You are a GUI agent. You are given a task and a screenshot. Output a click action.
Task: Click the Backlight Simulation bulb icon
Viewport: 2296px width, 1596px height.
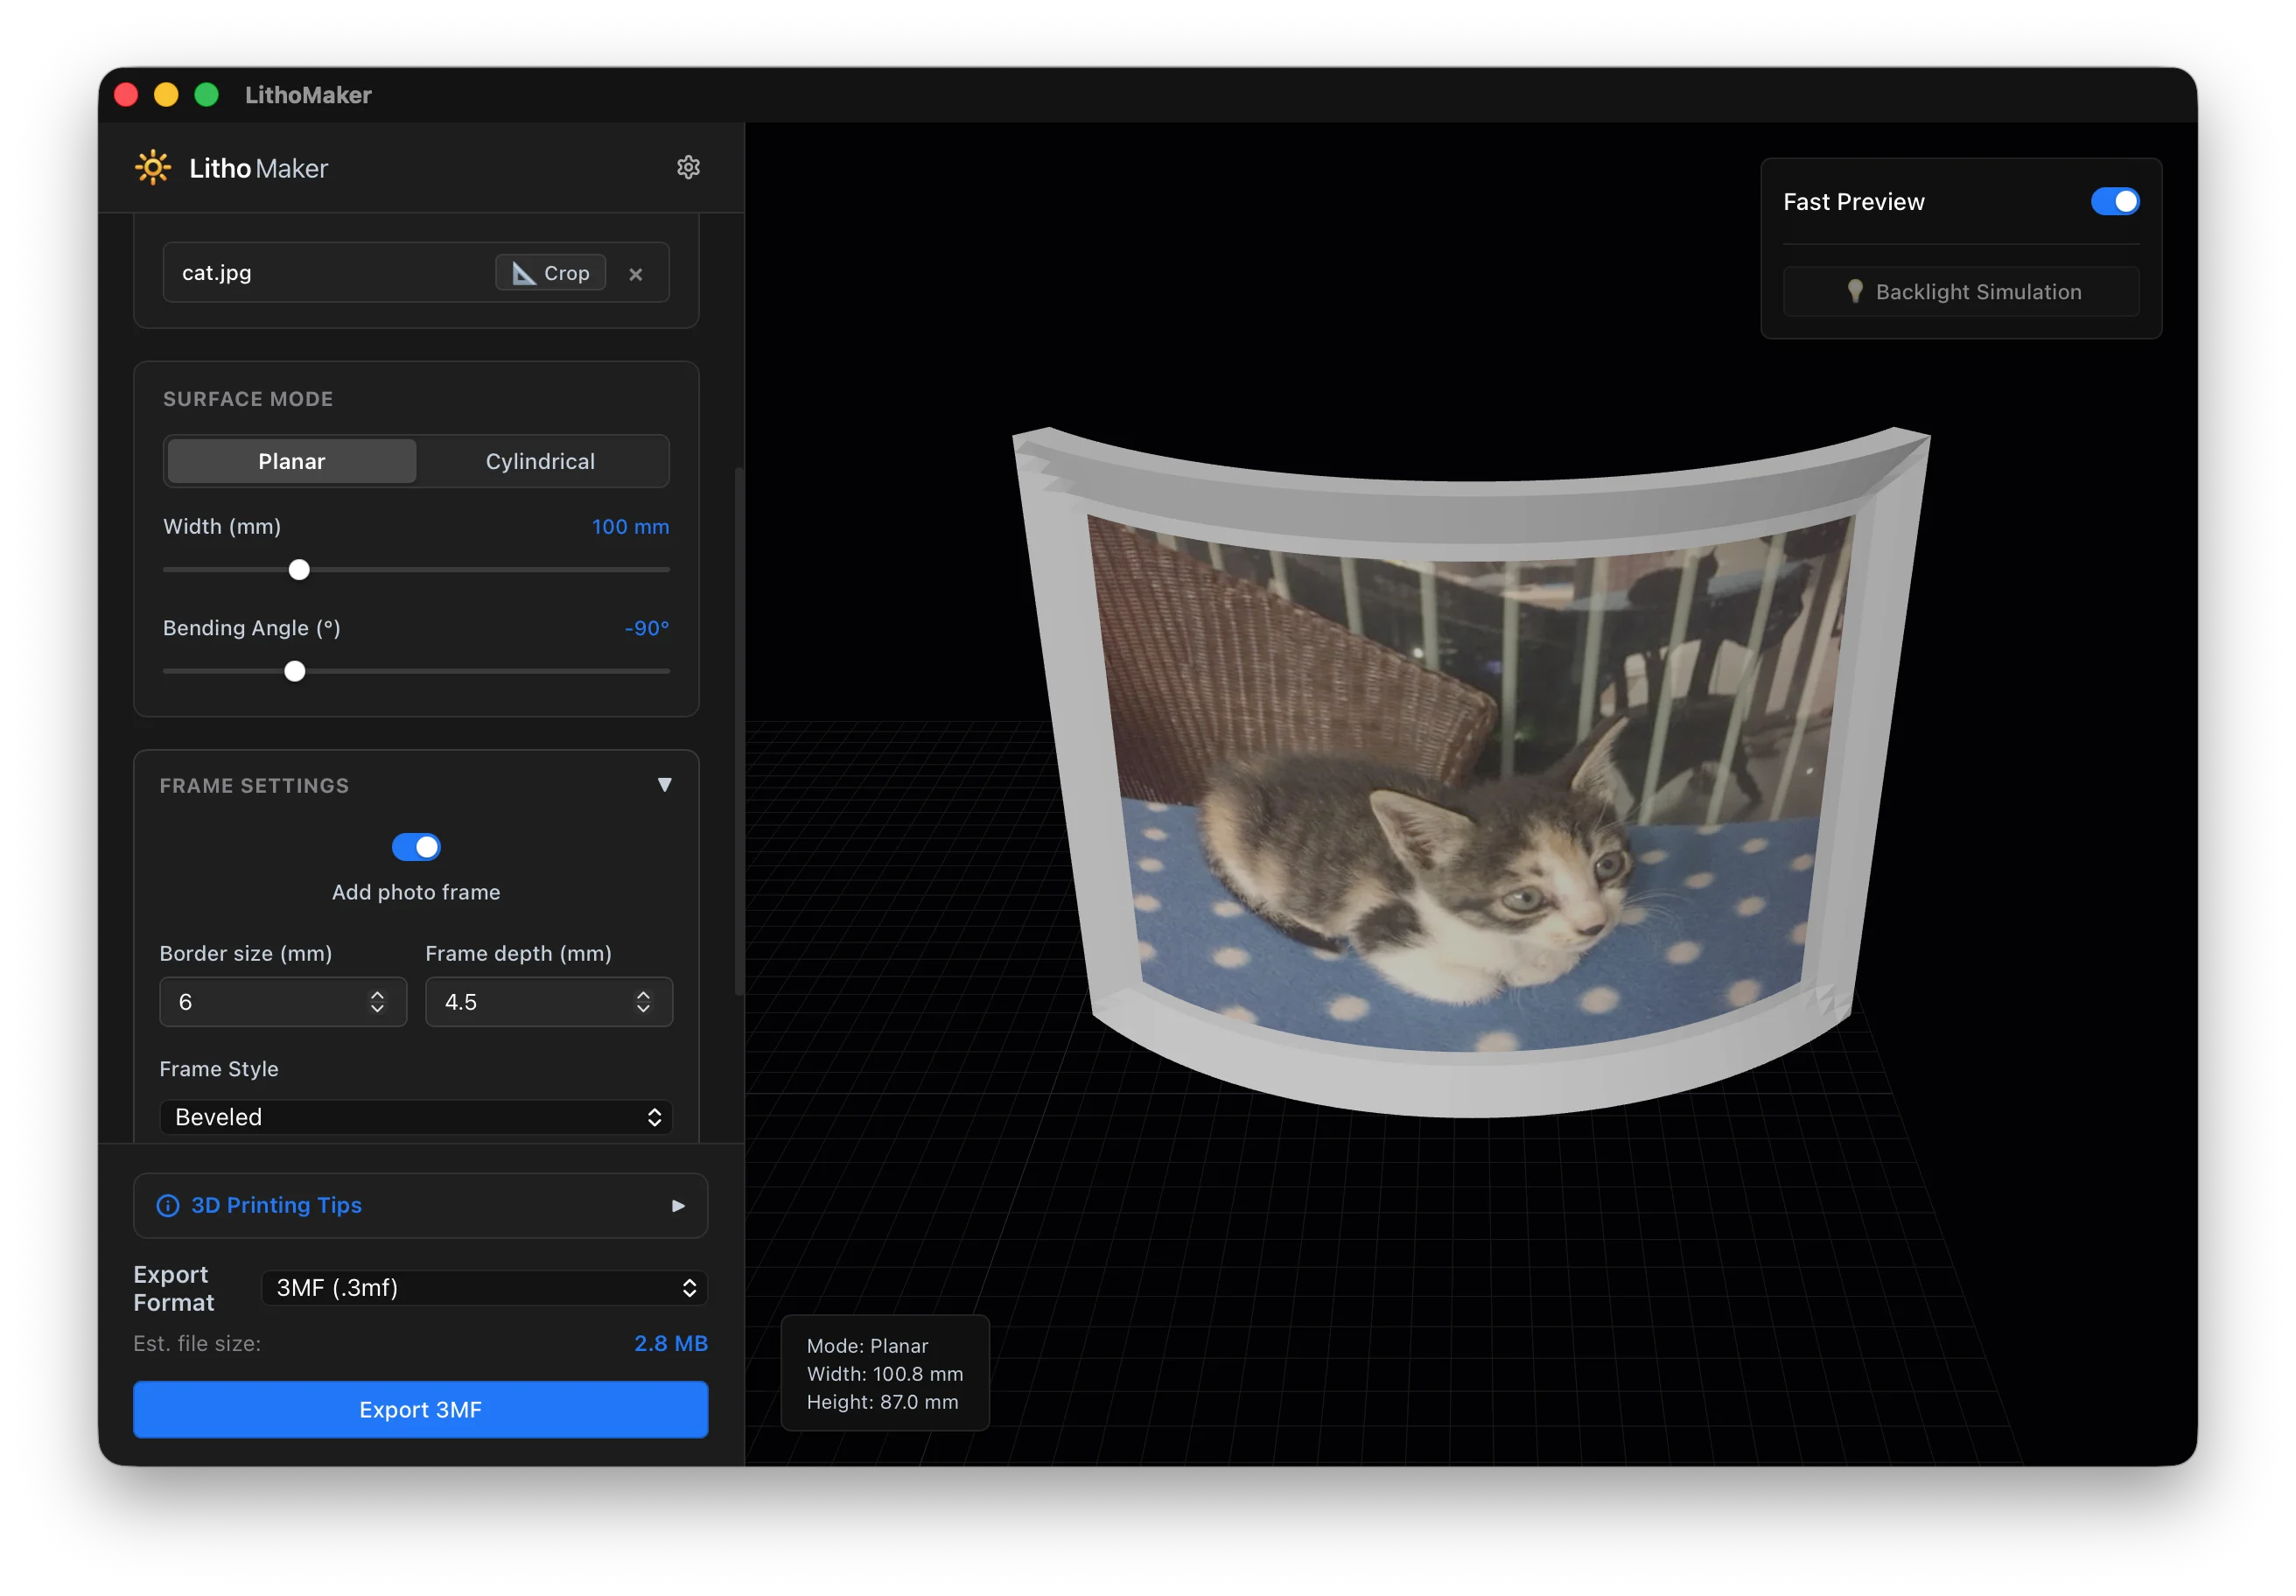[1855, 291]
